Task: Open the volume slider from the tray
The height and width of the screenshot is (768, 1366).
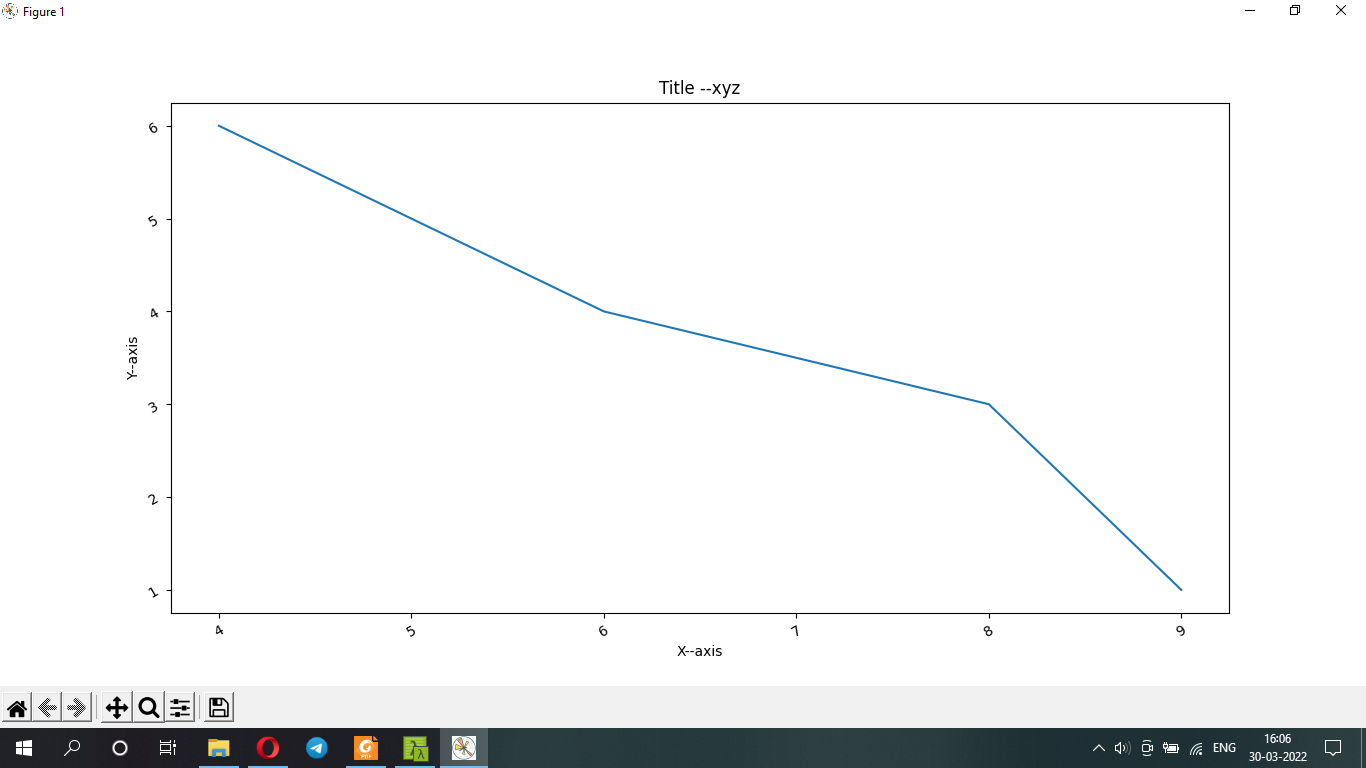Action: tap(1121, 747)
